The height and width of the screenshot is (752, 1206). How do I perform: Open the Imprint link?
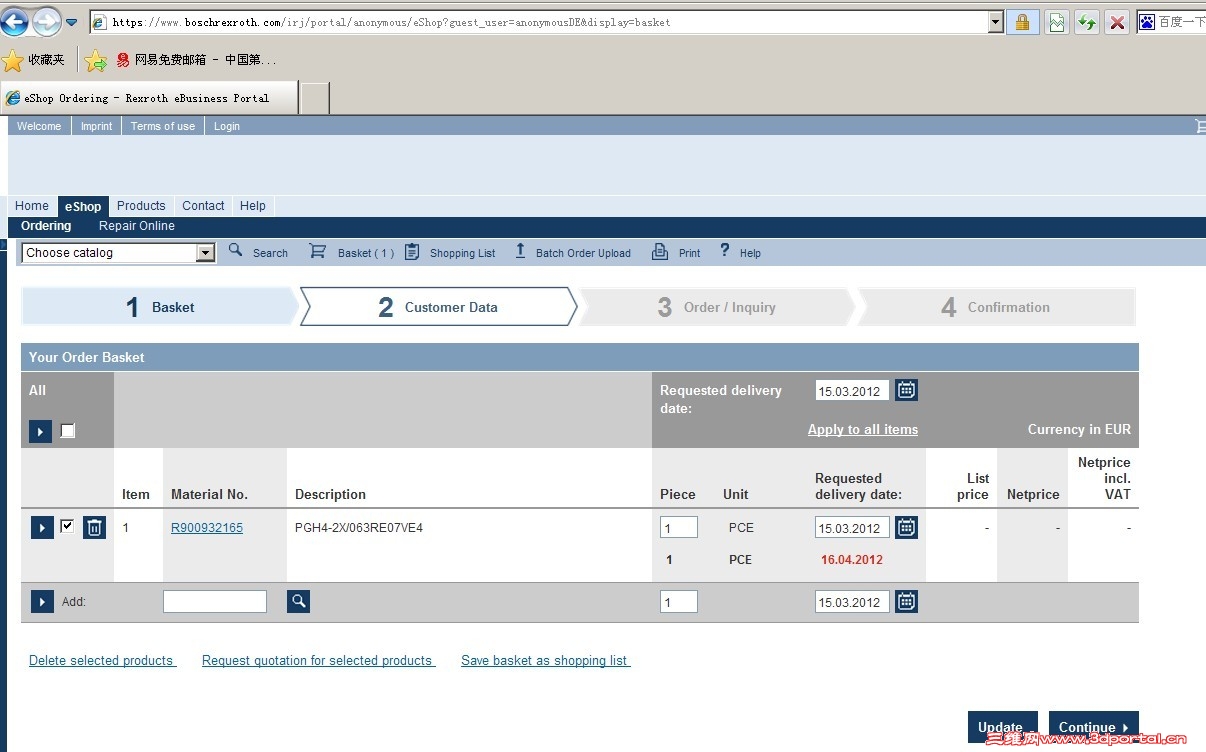(x=97, y=126)
